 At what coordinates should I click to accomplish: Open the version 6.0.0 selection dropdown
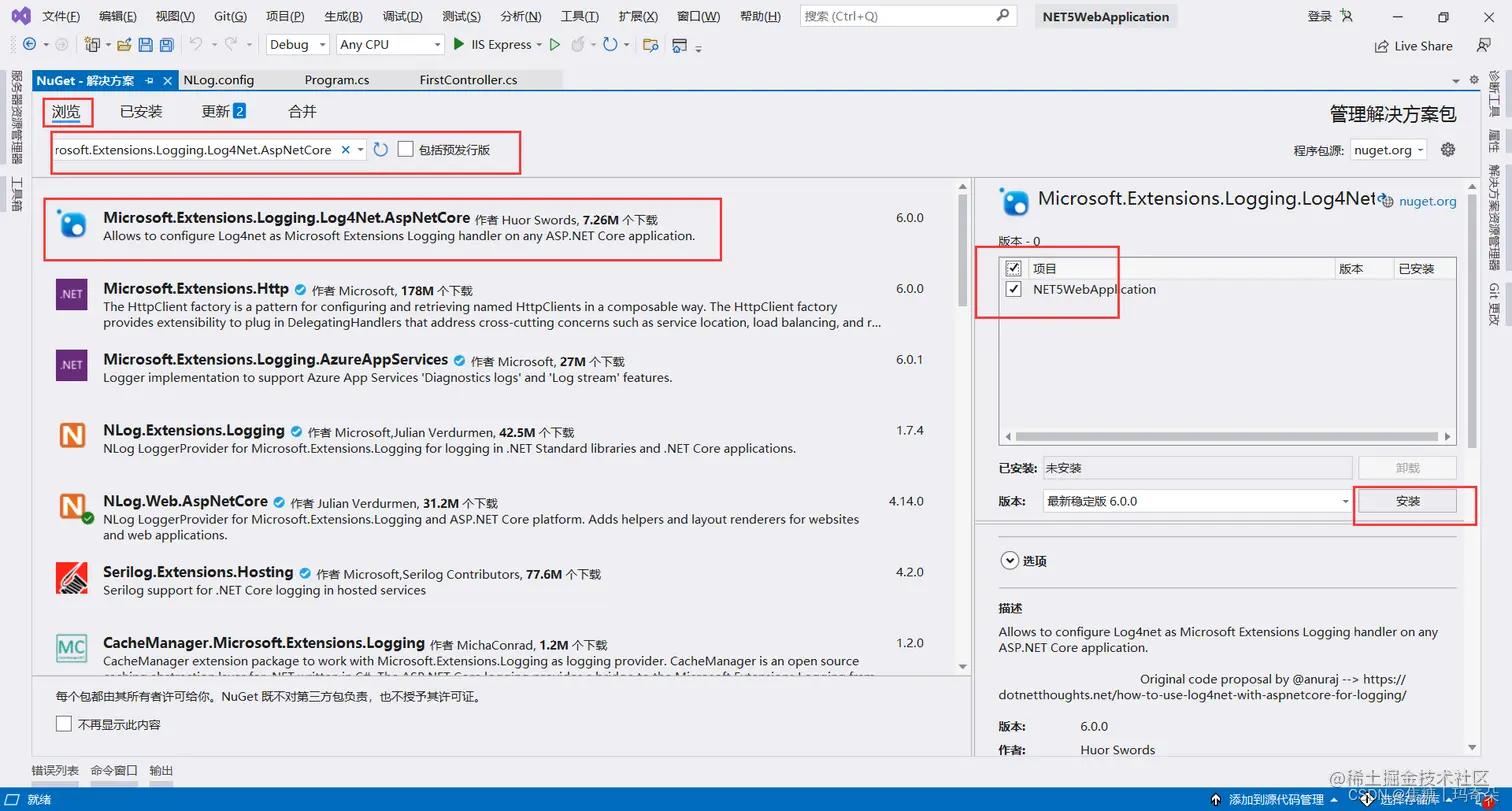tap(1196, 501)
